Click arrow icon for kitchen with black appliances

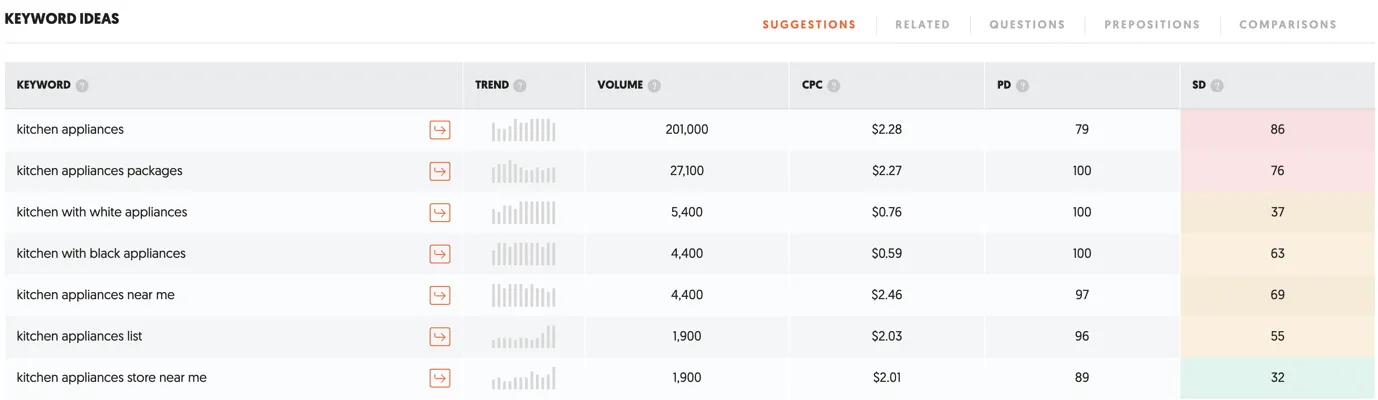coord(440,254)
